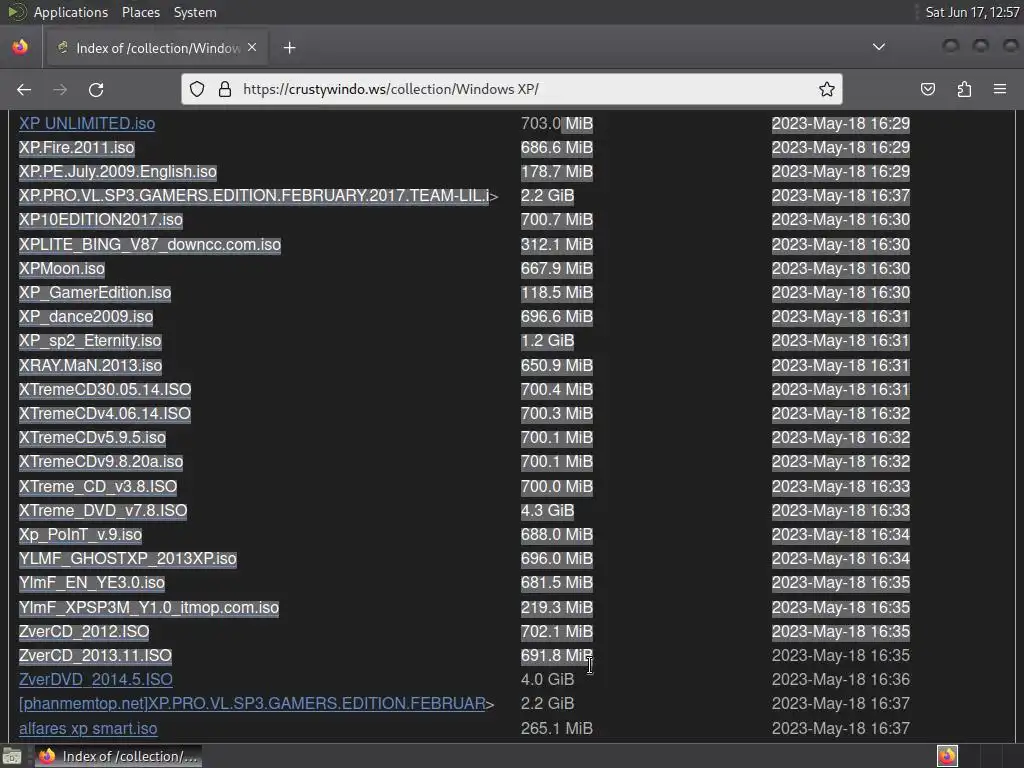Download XP UNLIMITED.iso

(x=87, y=123)
